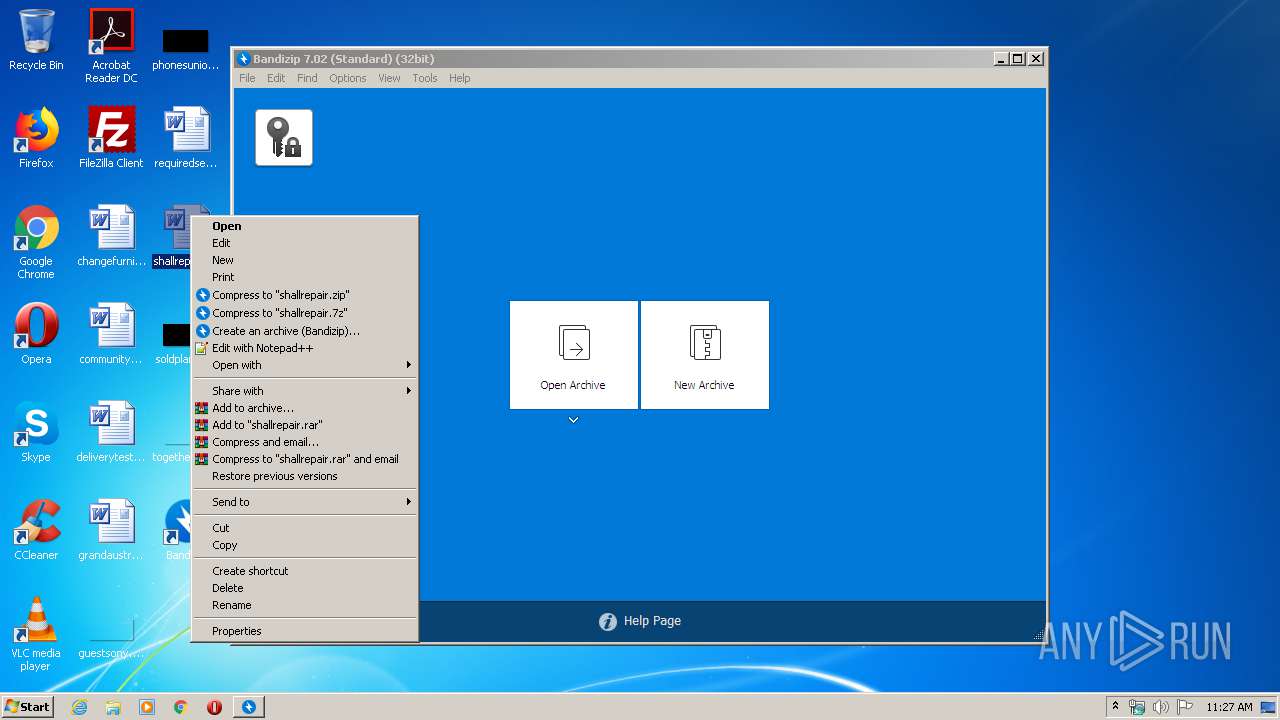Select the changefurni Word document icon

111,236
